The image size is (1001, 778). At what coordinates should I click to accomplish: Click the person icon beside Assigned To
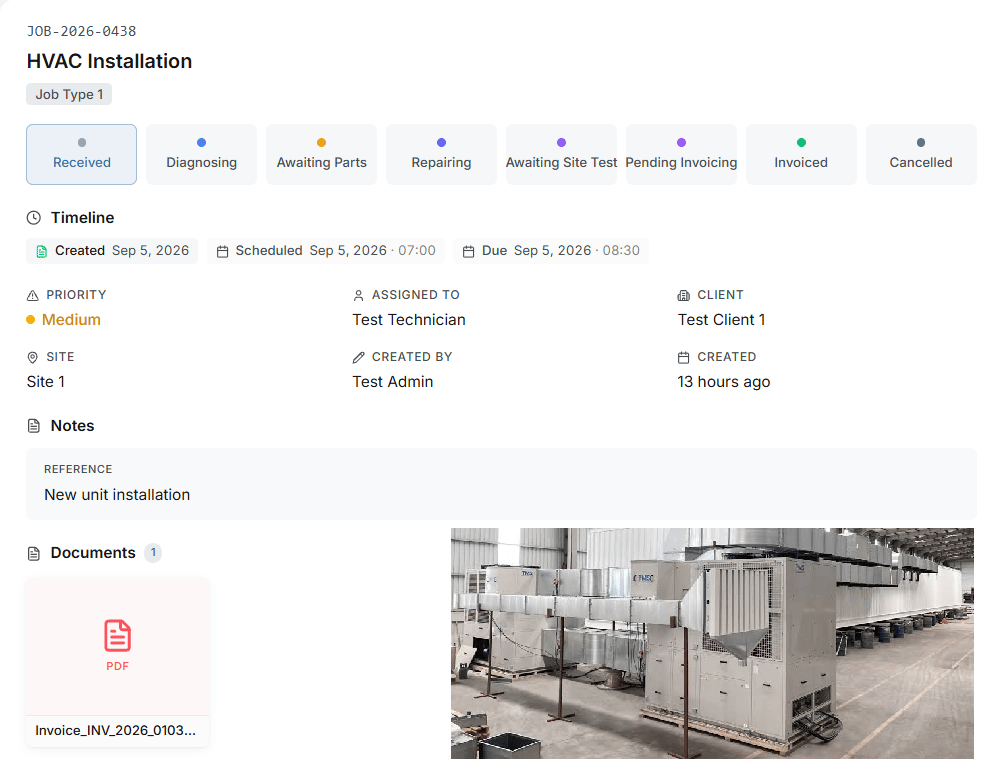[x=358, y=295]
